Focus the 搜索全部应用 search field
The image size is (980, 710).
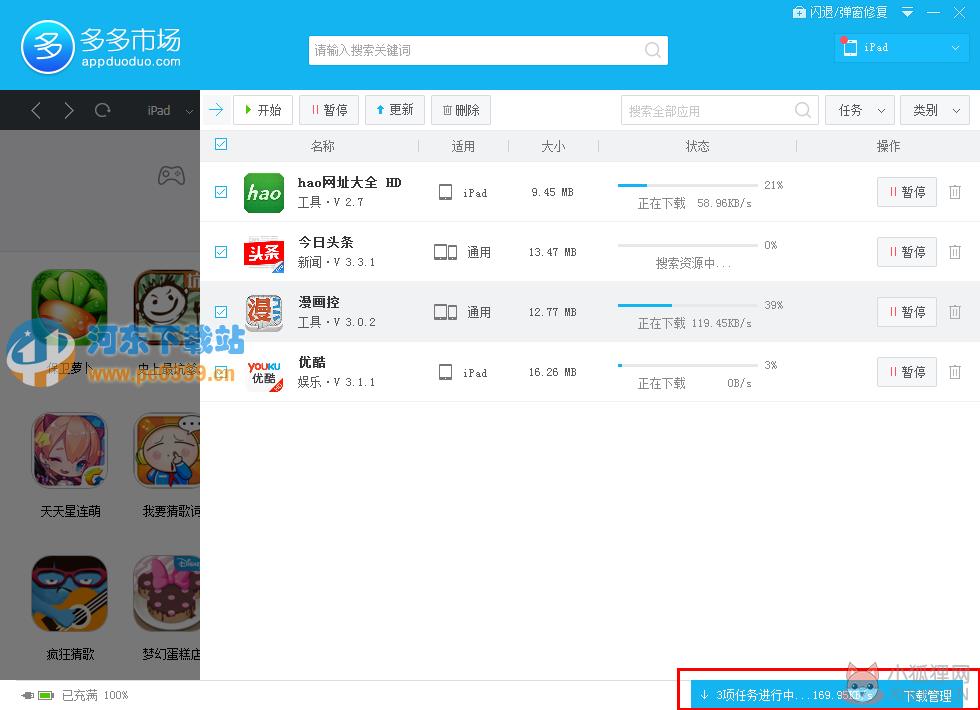pyautogui.click(x=719, y=111)
